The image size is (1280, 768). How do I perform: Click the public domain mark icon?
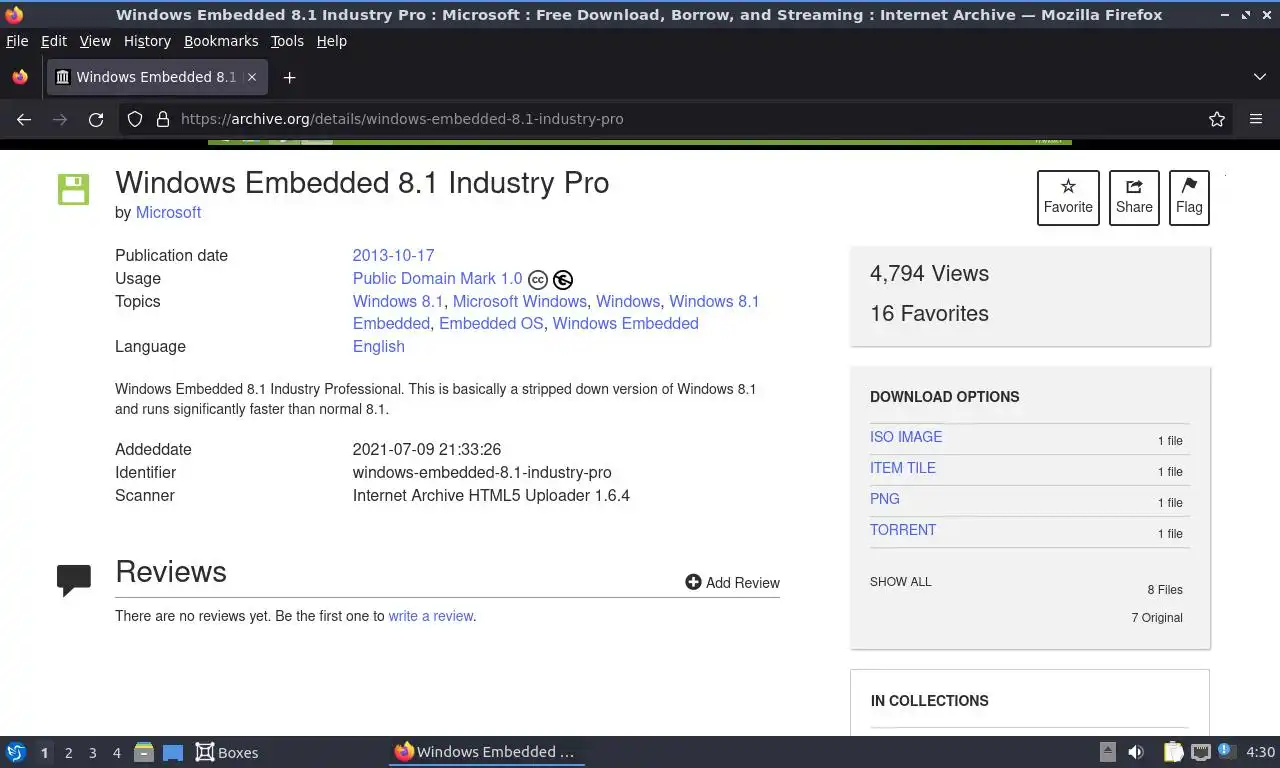click(x=563, y=280)
